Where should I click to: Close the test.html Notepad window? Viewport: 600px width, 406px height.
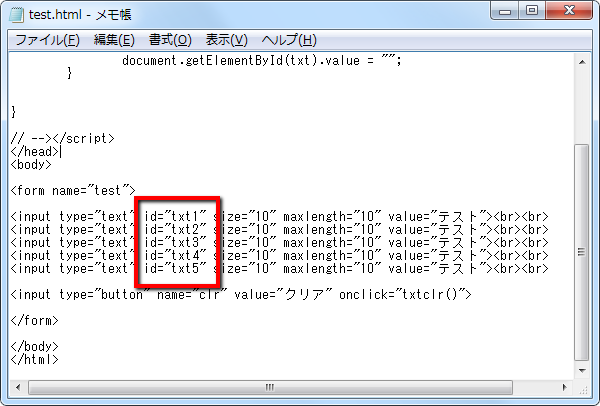click(569, 11)
